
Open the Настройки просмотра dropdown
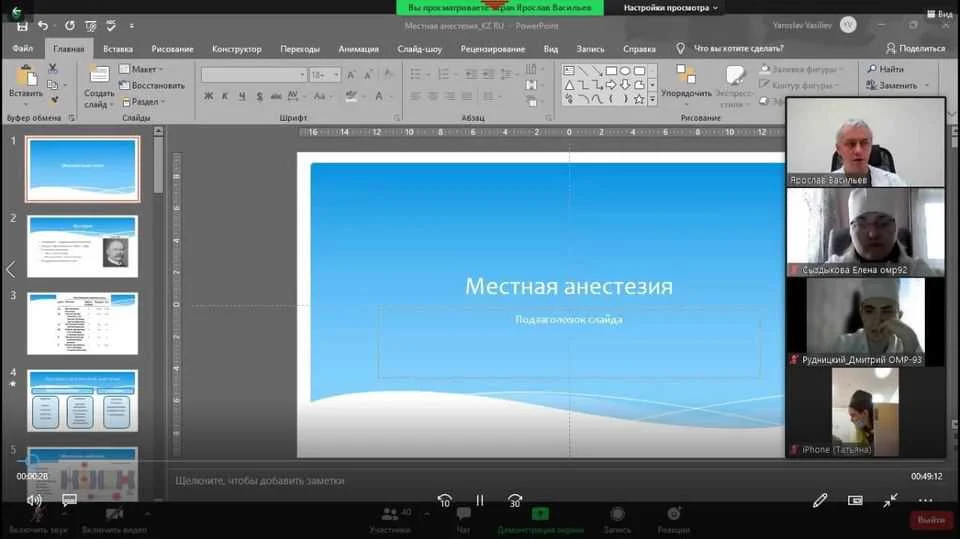click(671, 8)
